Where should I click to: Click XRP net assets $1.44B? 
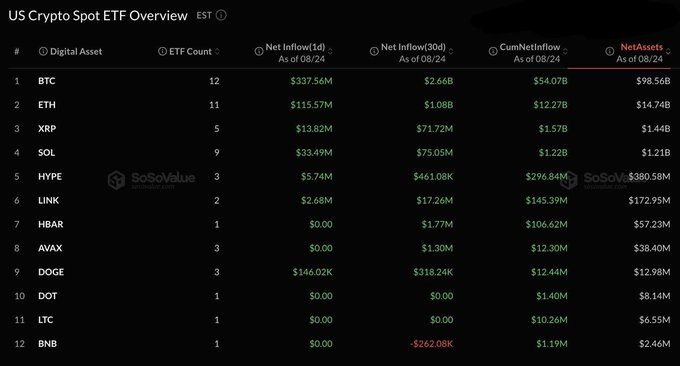[656, 128]
